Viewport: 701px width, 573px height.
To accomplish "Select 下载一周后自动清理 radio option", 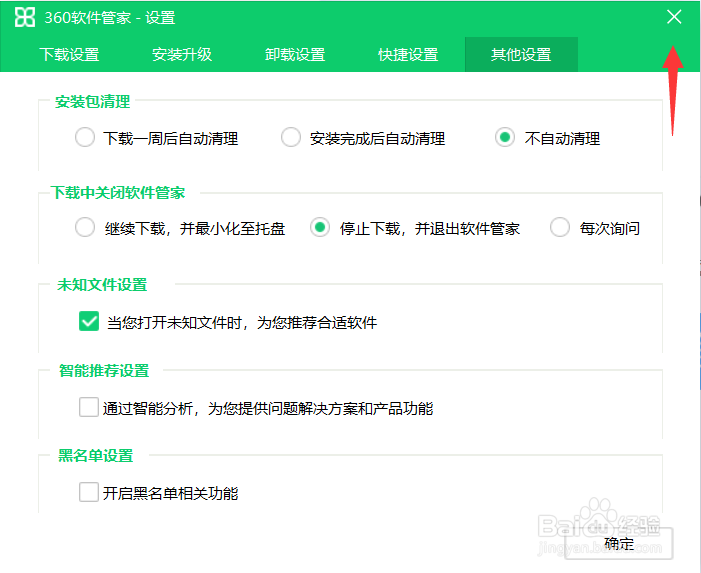I will (x=85, y=137).
